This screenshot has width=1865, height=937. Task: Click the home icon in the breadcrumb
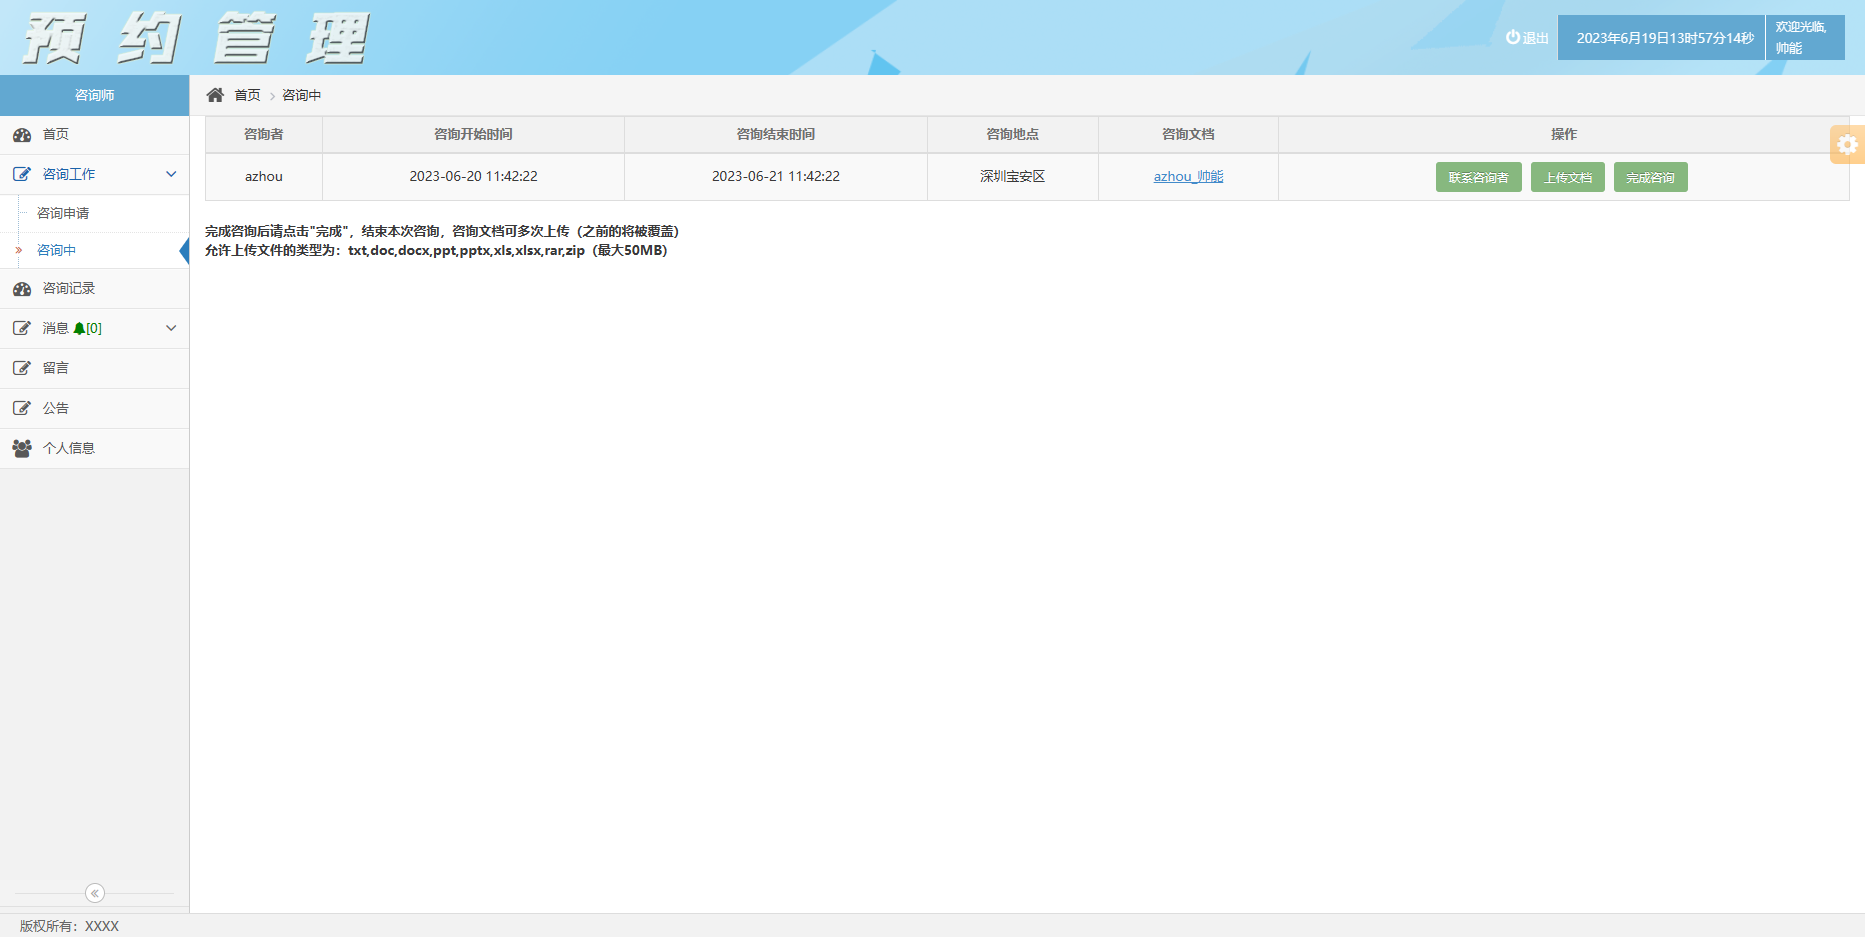[215, 95]
